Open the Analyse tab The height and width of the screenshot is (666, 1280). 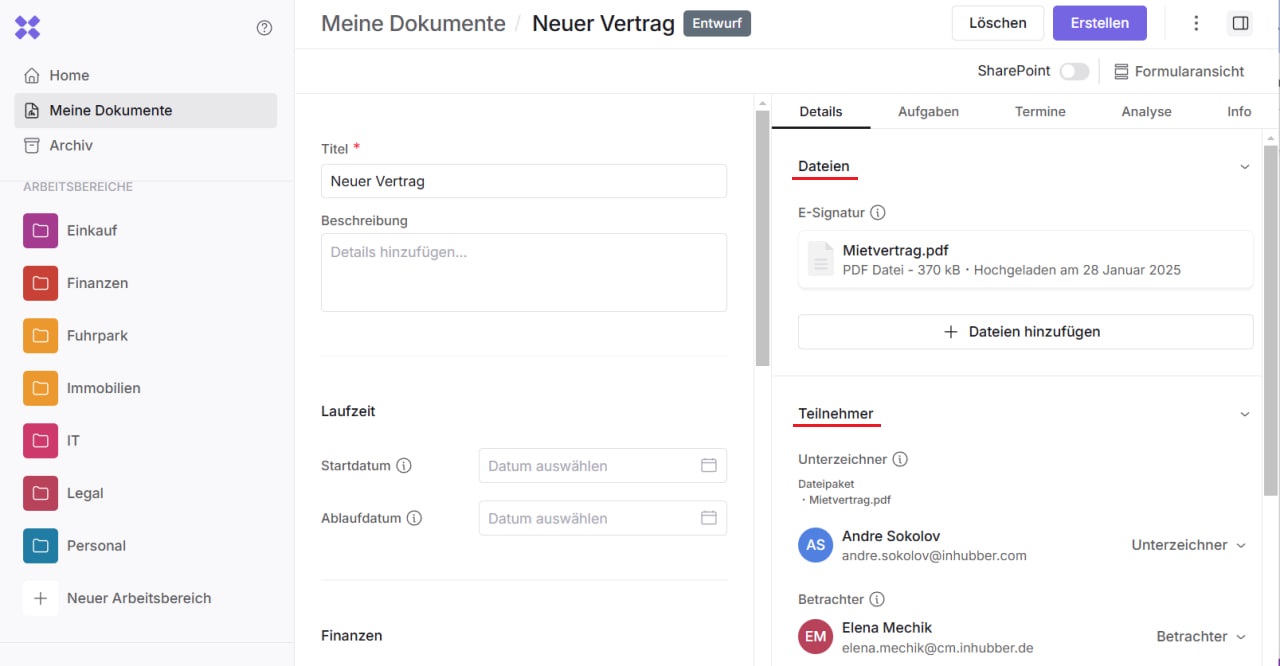click(1146, 112)
